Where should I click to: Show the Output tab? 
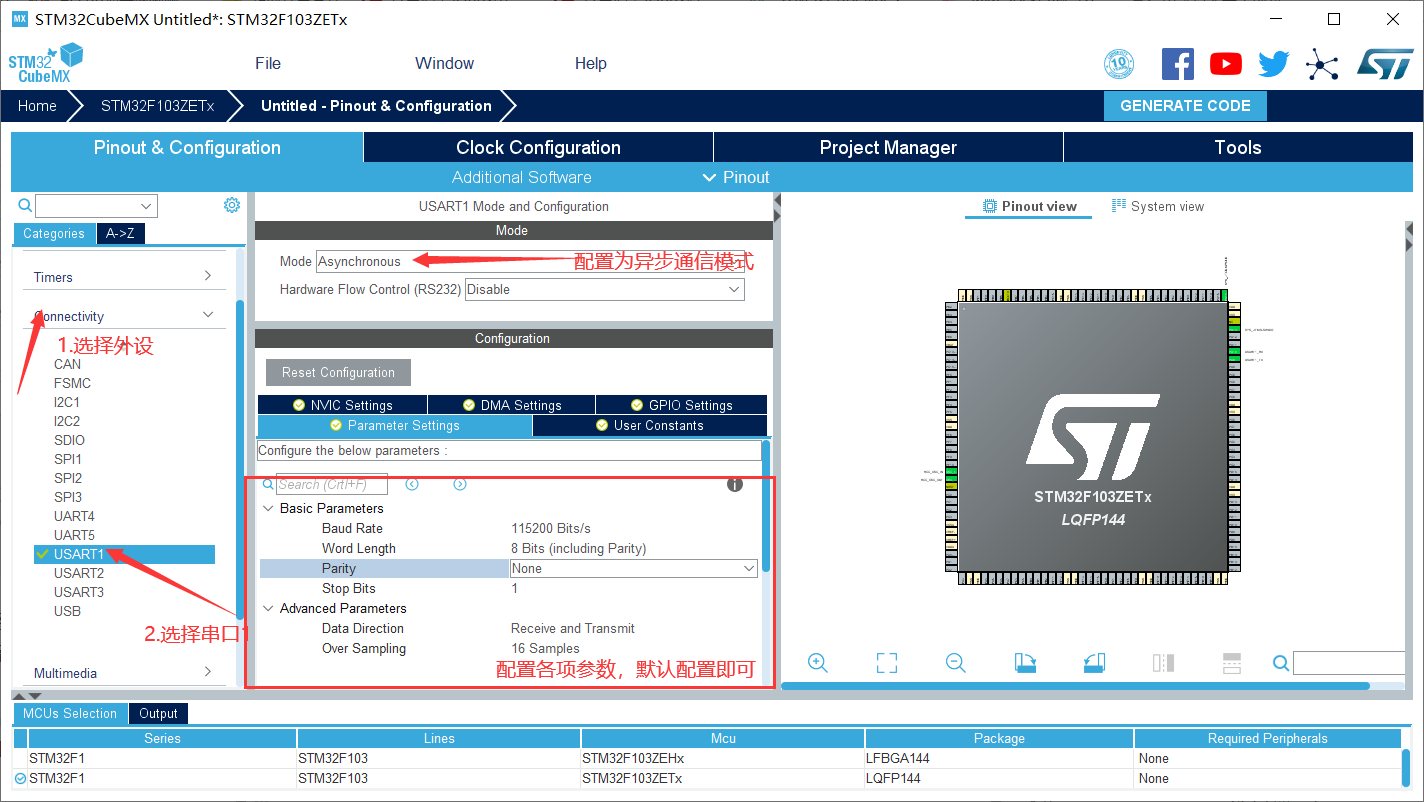(x=158, y=713)
